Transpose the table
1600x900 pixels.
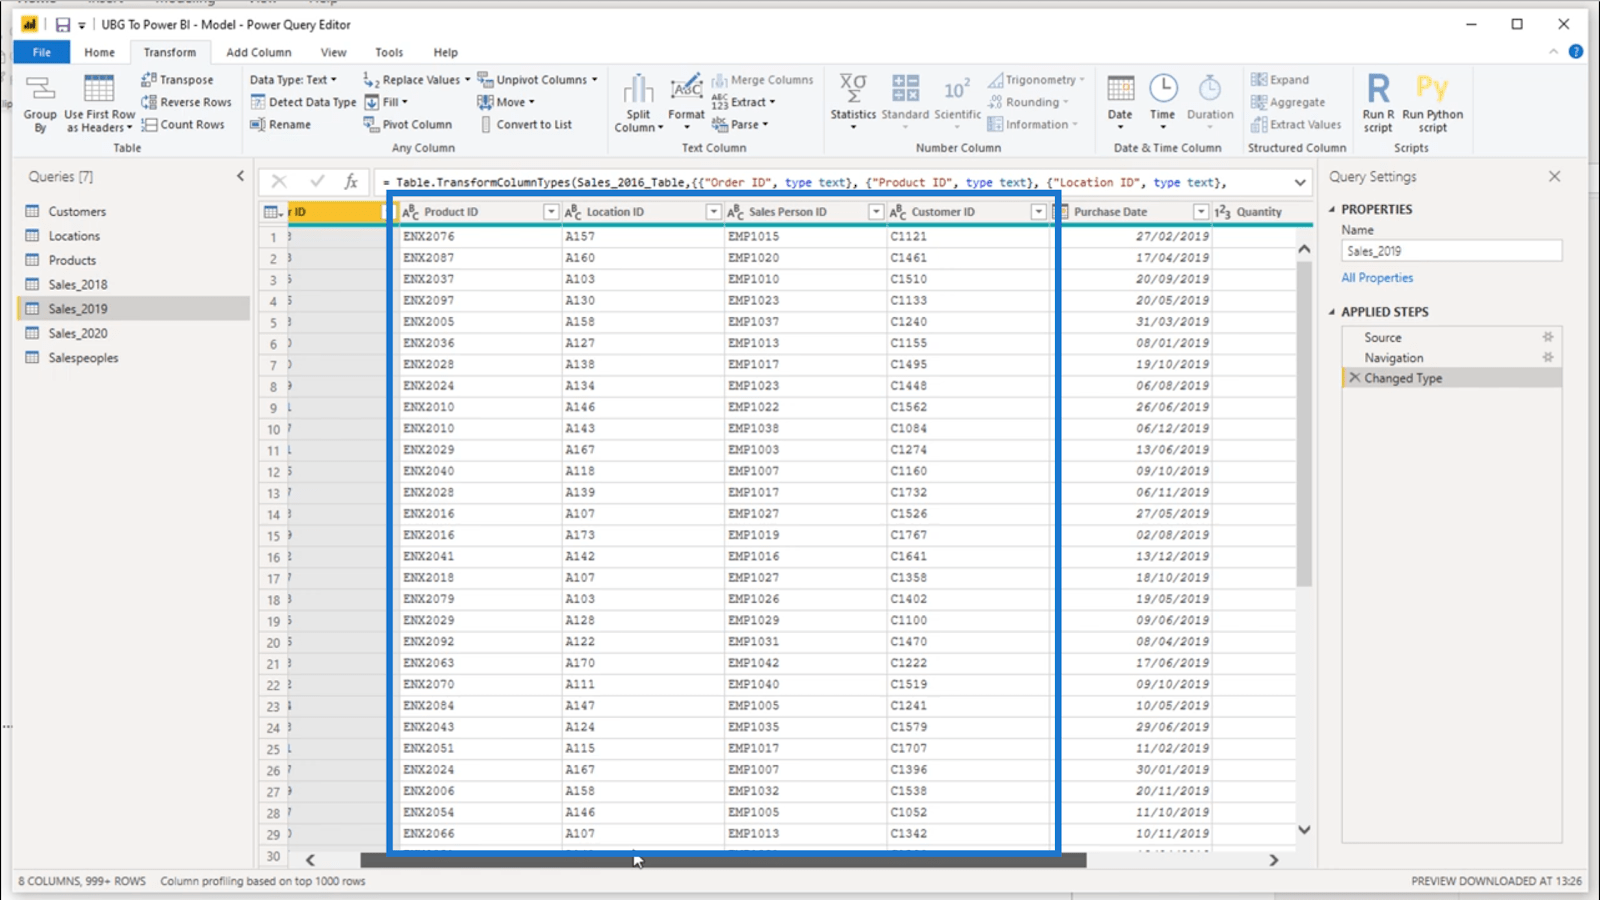tap(177, 80)
